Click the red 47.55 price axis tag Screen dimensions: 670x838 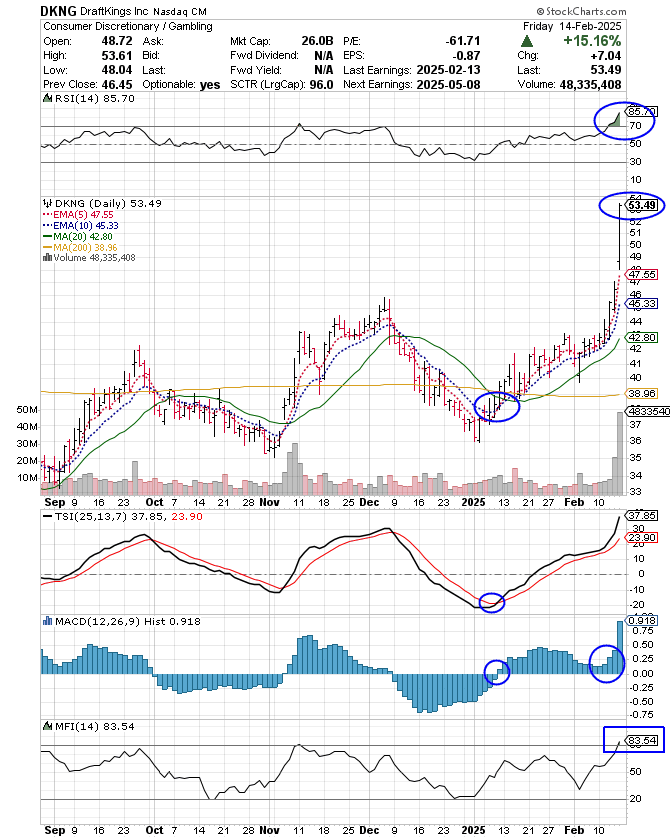pos(641,275)
